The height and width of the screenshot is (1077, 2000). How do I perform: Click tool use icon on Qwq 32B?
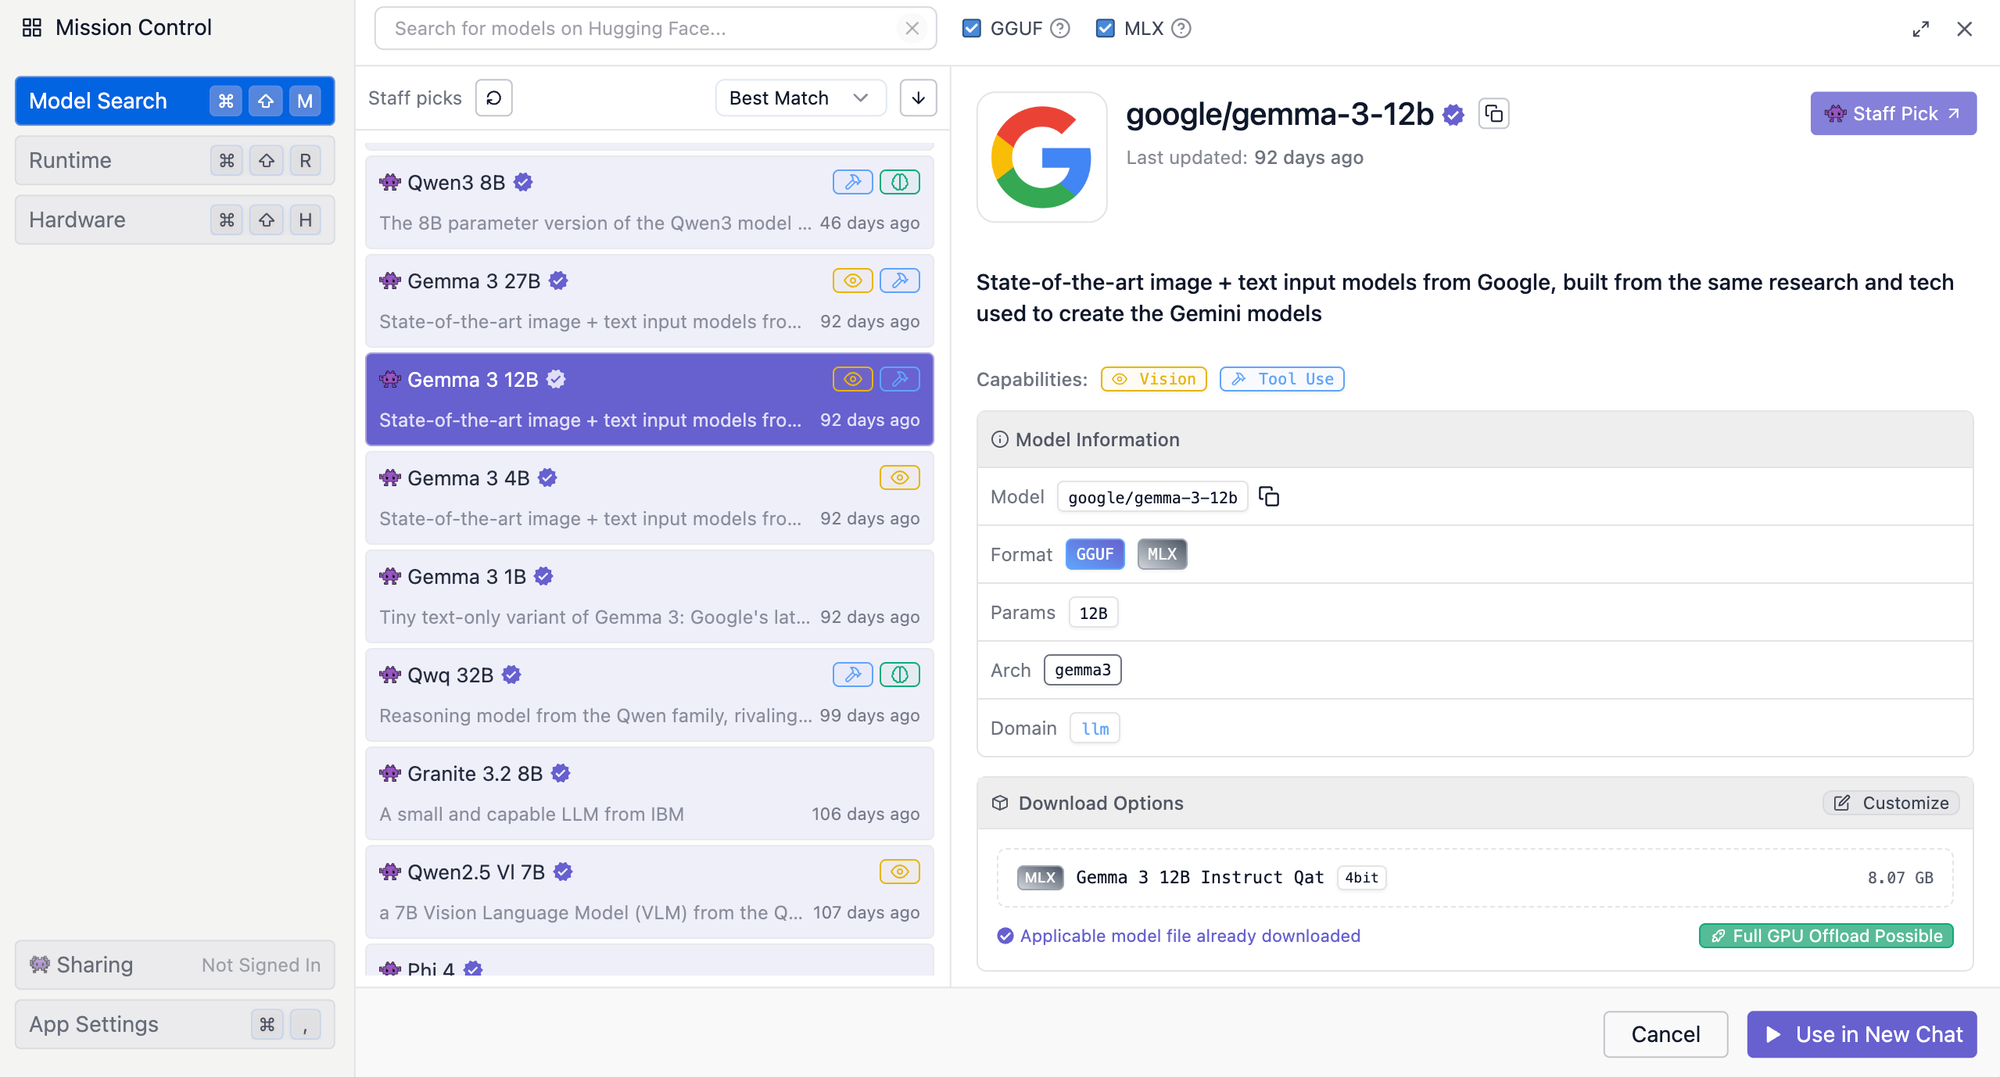(852, 675)
